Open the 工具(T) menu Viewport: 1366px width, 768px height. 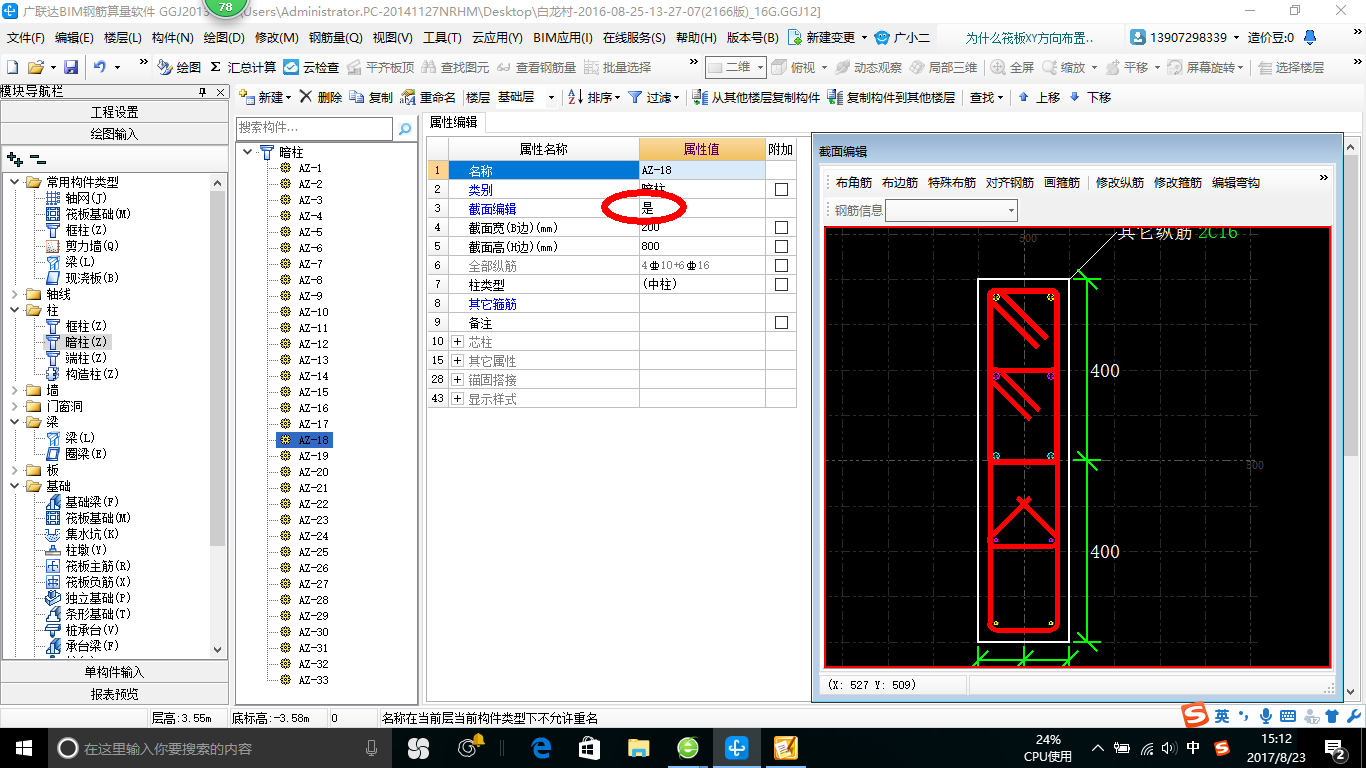pyautogui.click(x=442, y=37)
